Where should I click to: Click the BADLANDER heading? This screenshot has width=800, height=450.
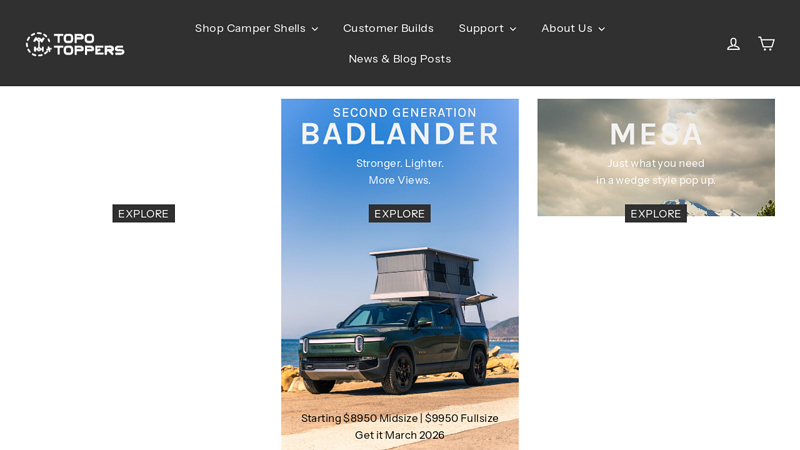point(399,134)
